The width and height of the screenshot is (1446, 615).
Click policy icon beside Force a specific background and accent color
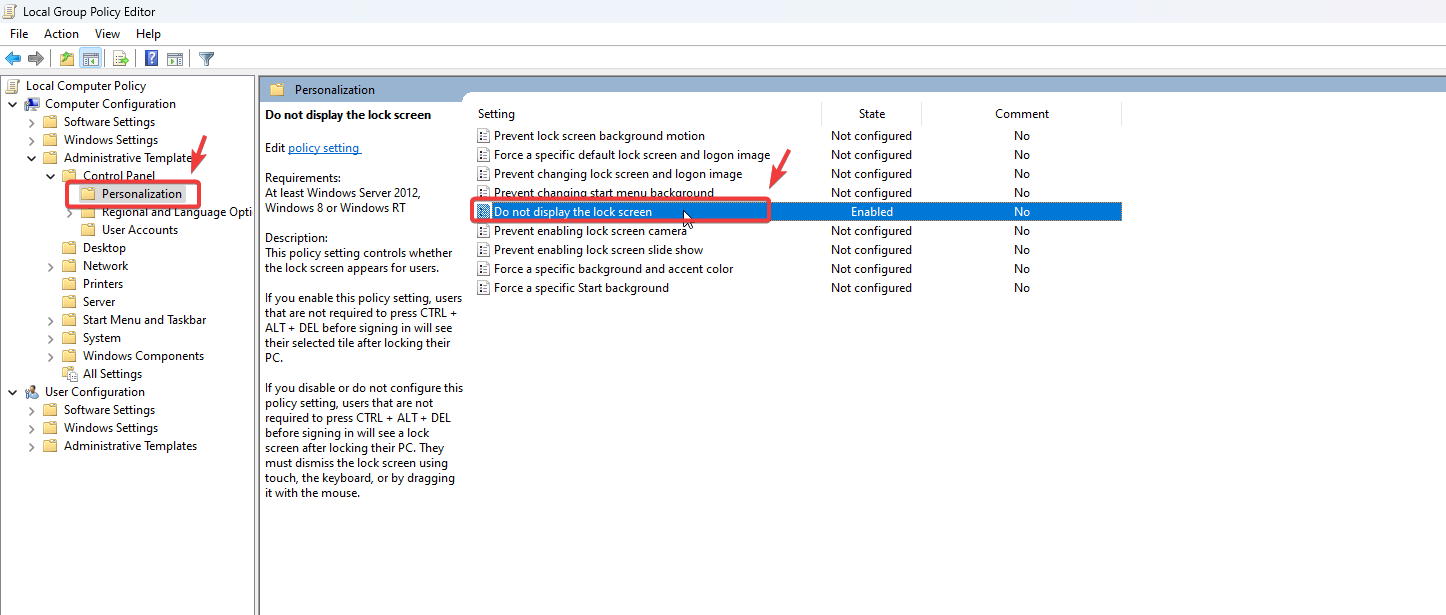click(484, 269)
